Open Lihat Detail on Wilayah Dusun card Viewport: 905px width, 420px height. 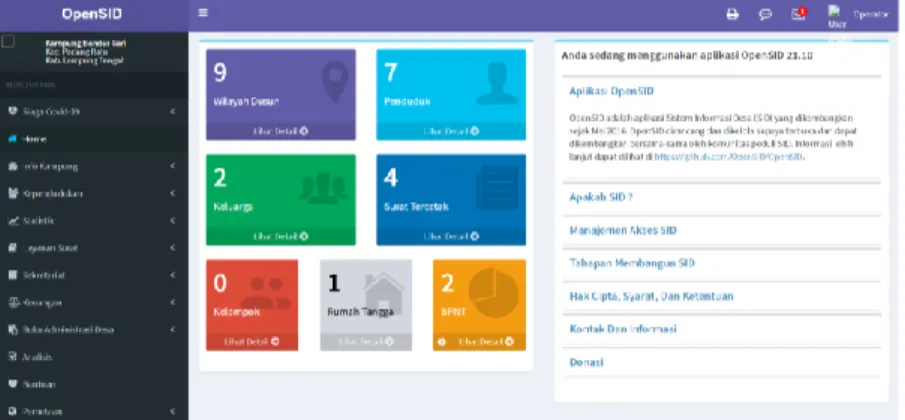(x=281, y=131)
